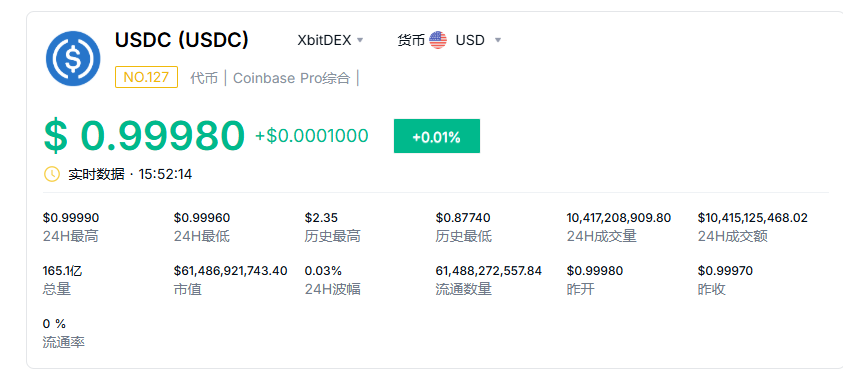The image size is (843, 379).
Task: Click the 24H最低 value $0.99960
Action: point(202,218)
